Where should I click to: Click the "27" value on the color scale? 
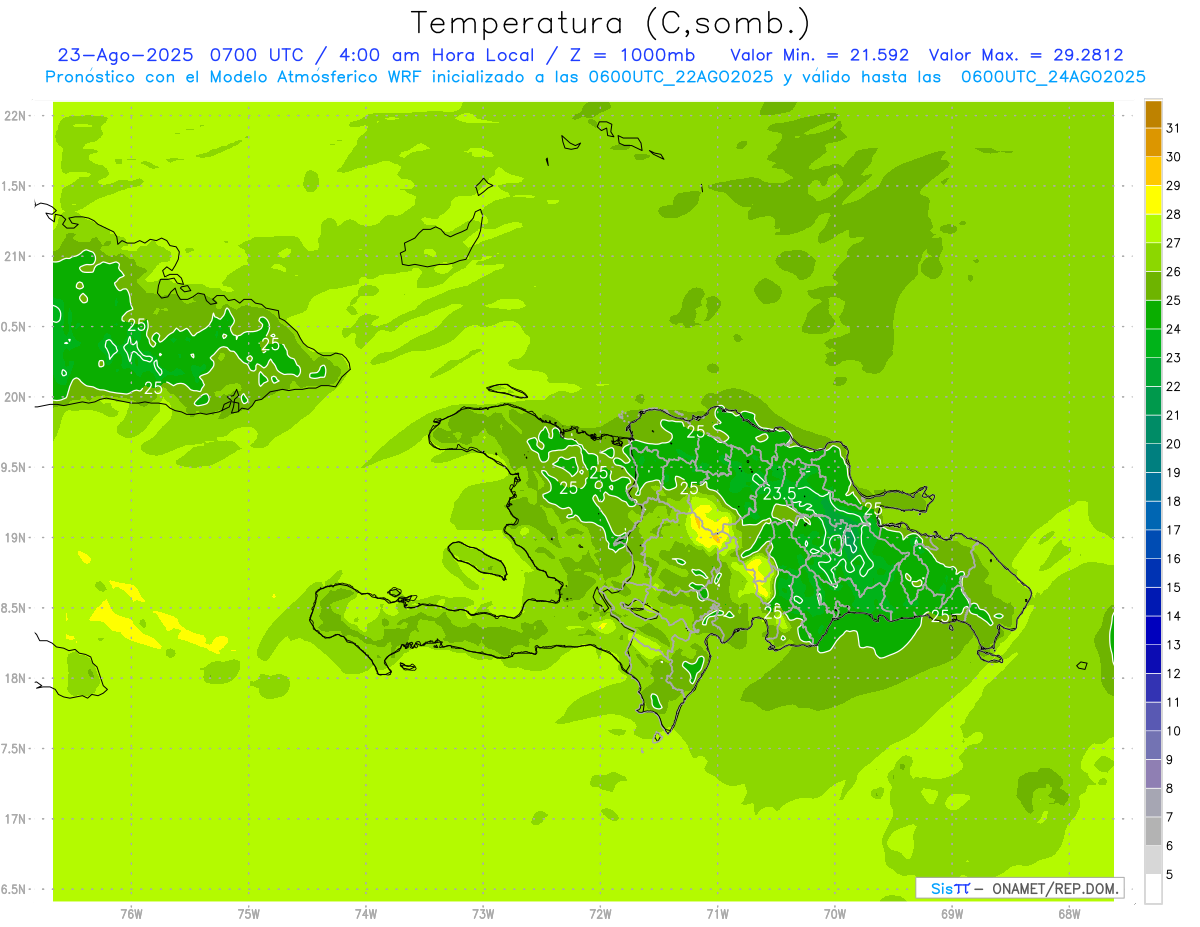click(x=1174, y=243)
